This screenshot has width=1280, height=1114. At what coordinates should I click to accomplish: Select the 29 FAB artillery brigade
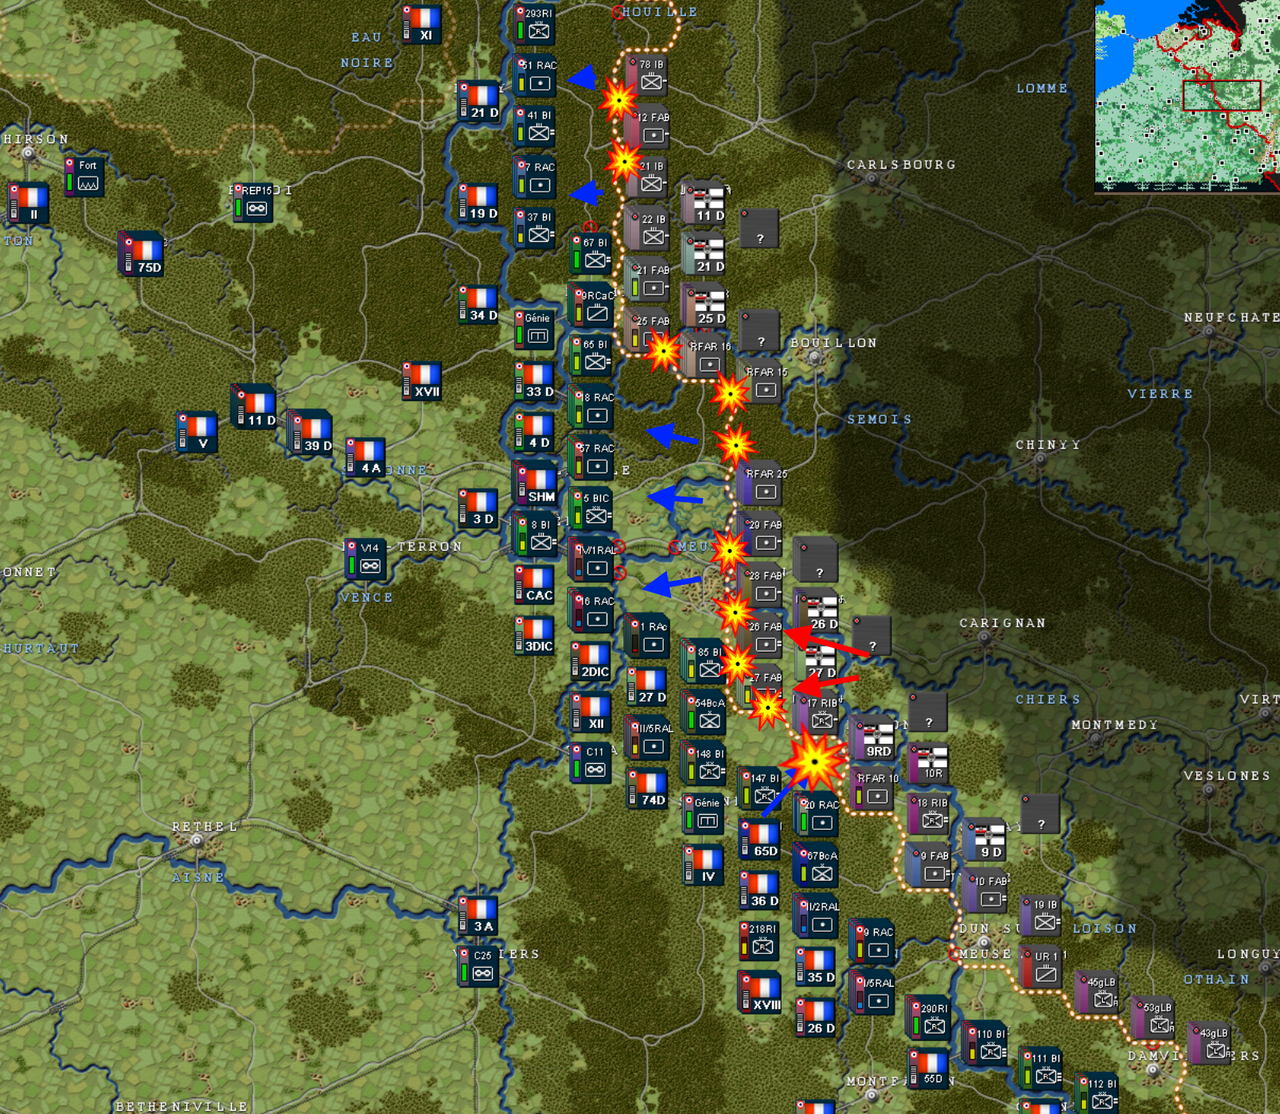coord(761,535)
